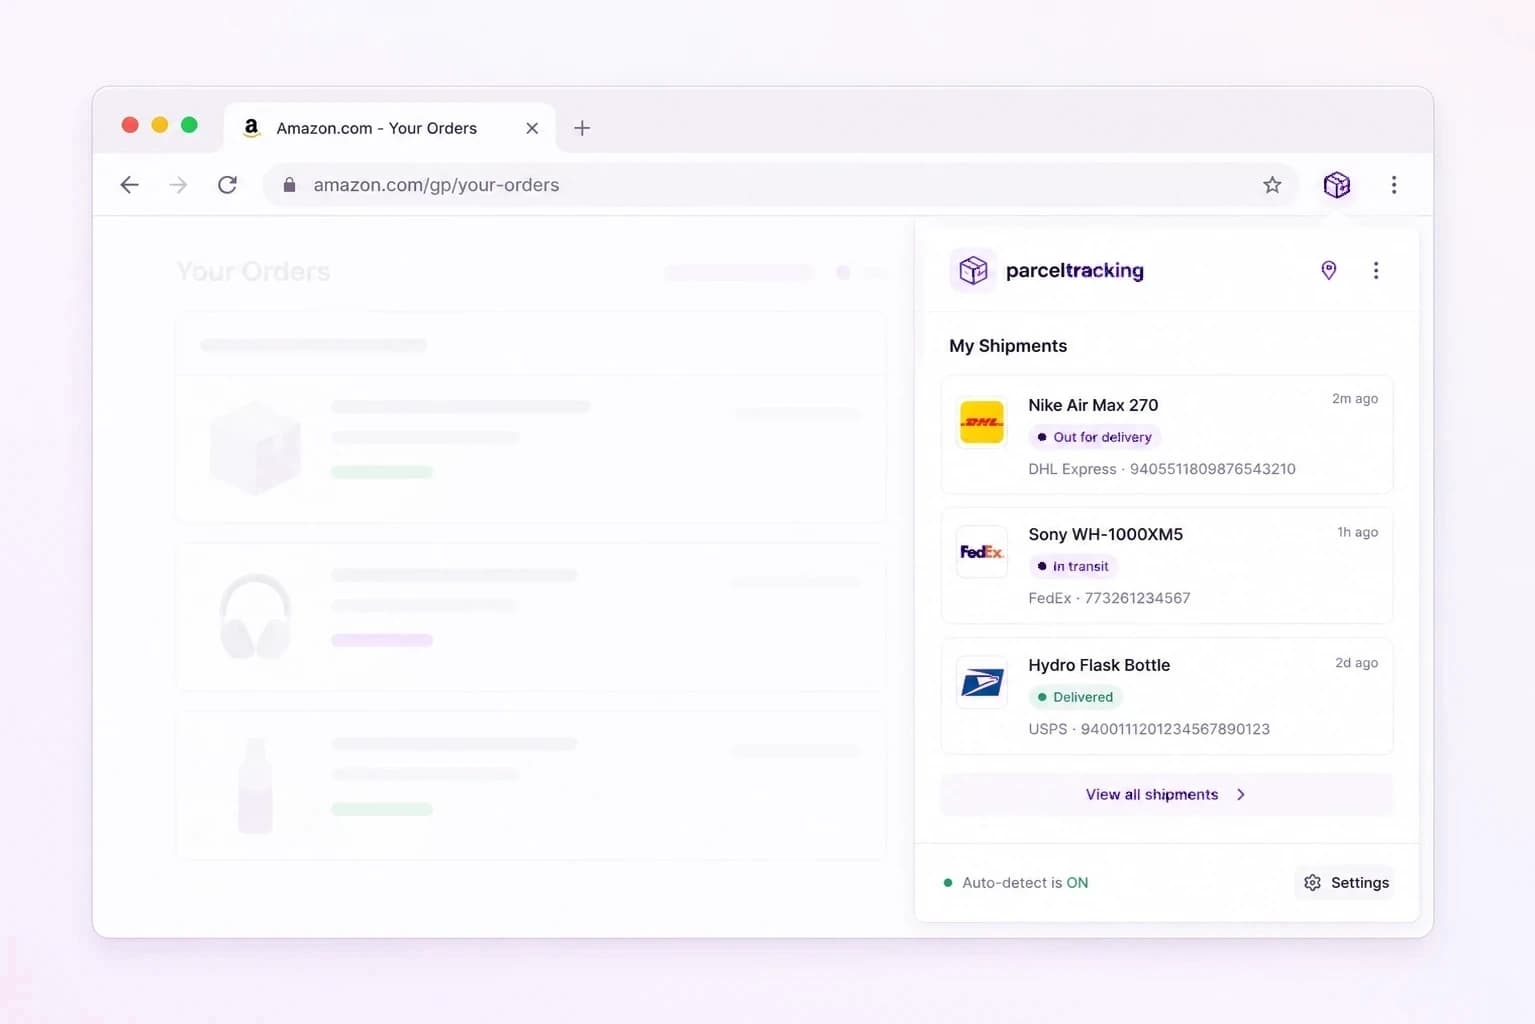The height and width of the screenshot is (1024, 1535).
Task: Click the yellow macOS minimize button
Action: pyautogui.click(x=160, y=125)
